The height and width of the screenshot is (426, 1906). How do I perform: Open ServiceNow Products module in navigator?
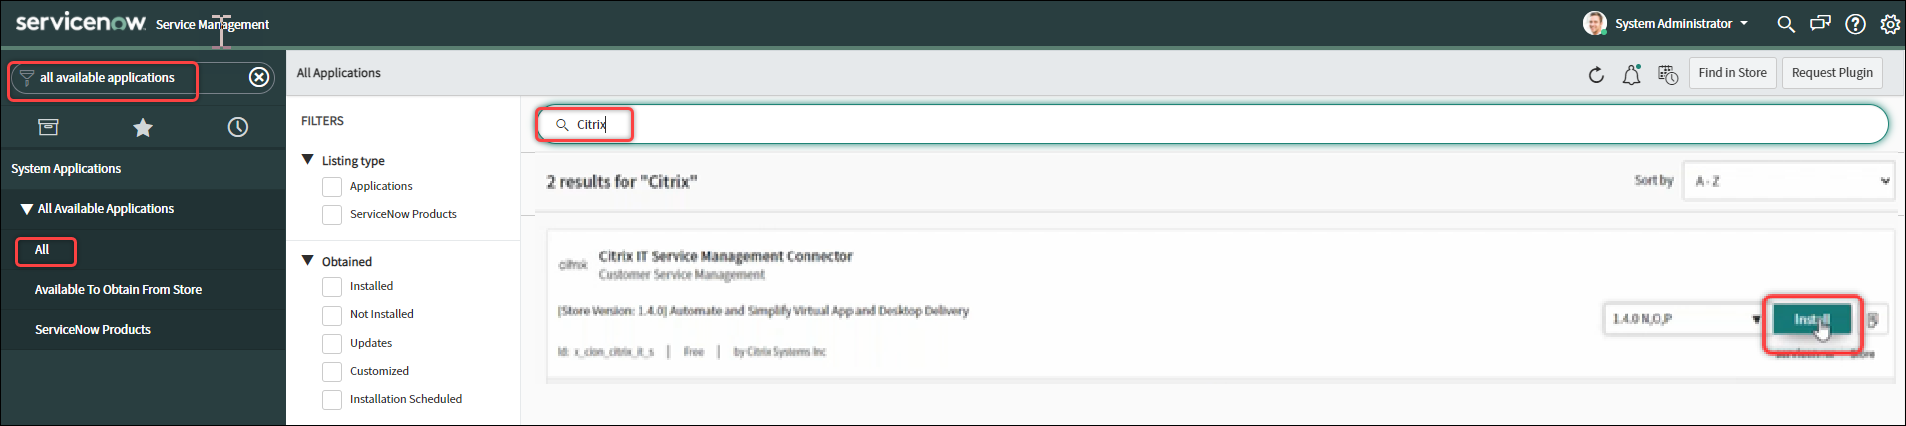click(x=92, y=330)
